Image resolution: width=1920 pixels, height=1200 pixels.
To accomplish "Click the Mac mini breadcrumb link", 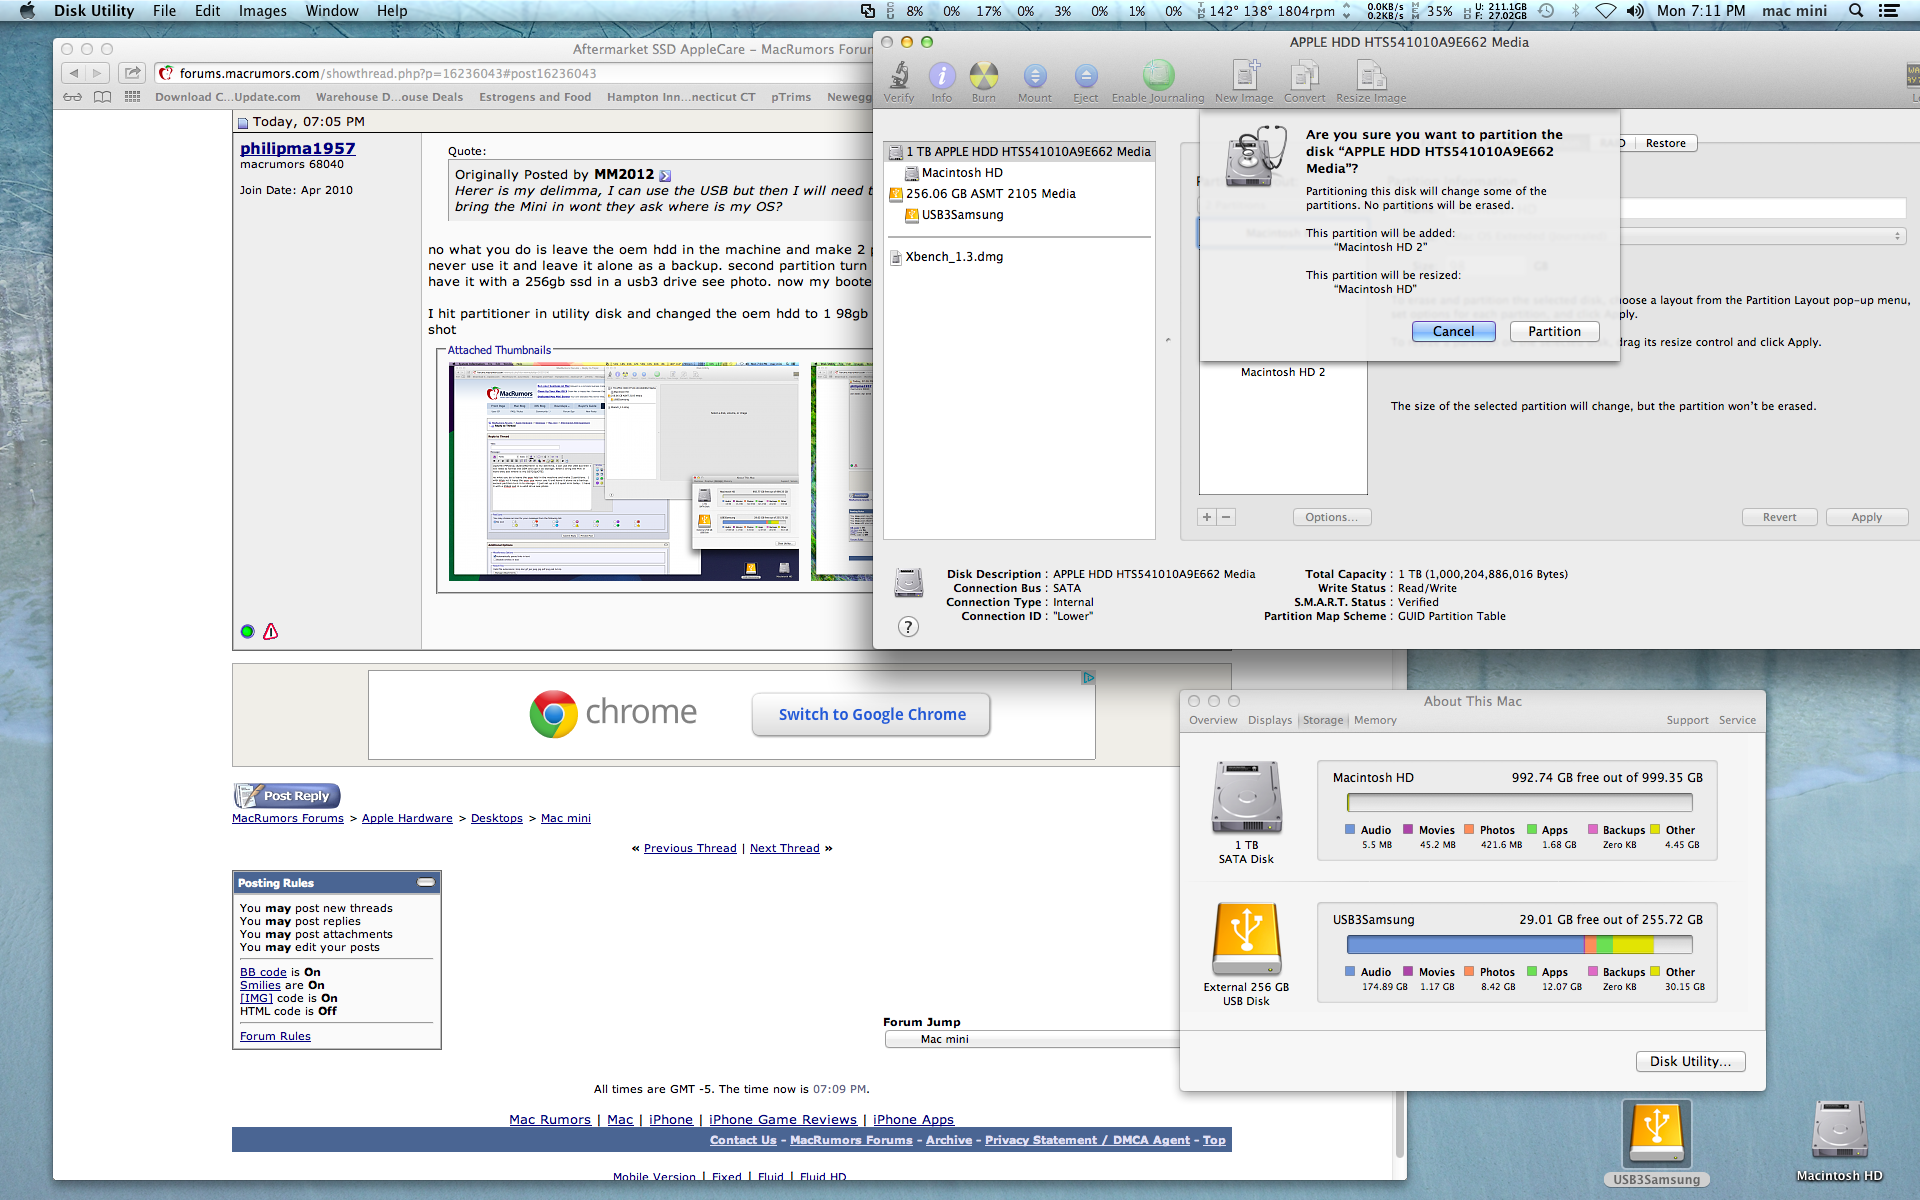I will (x=566, y=818).
